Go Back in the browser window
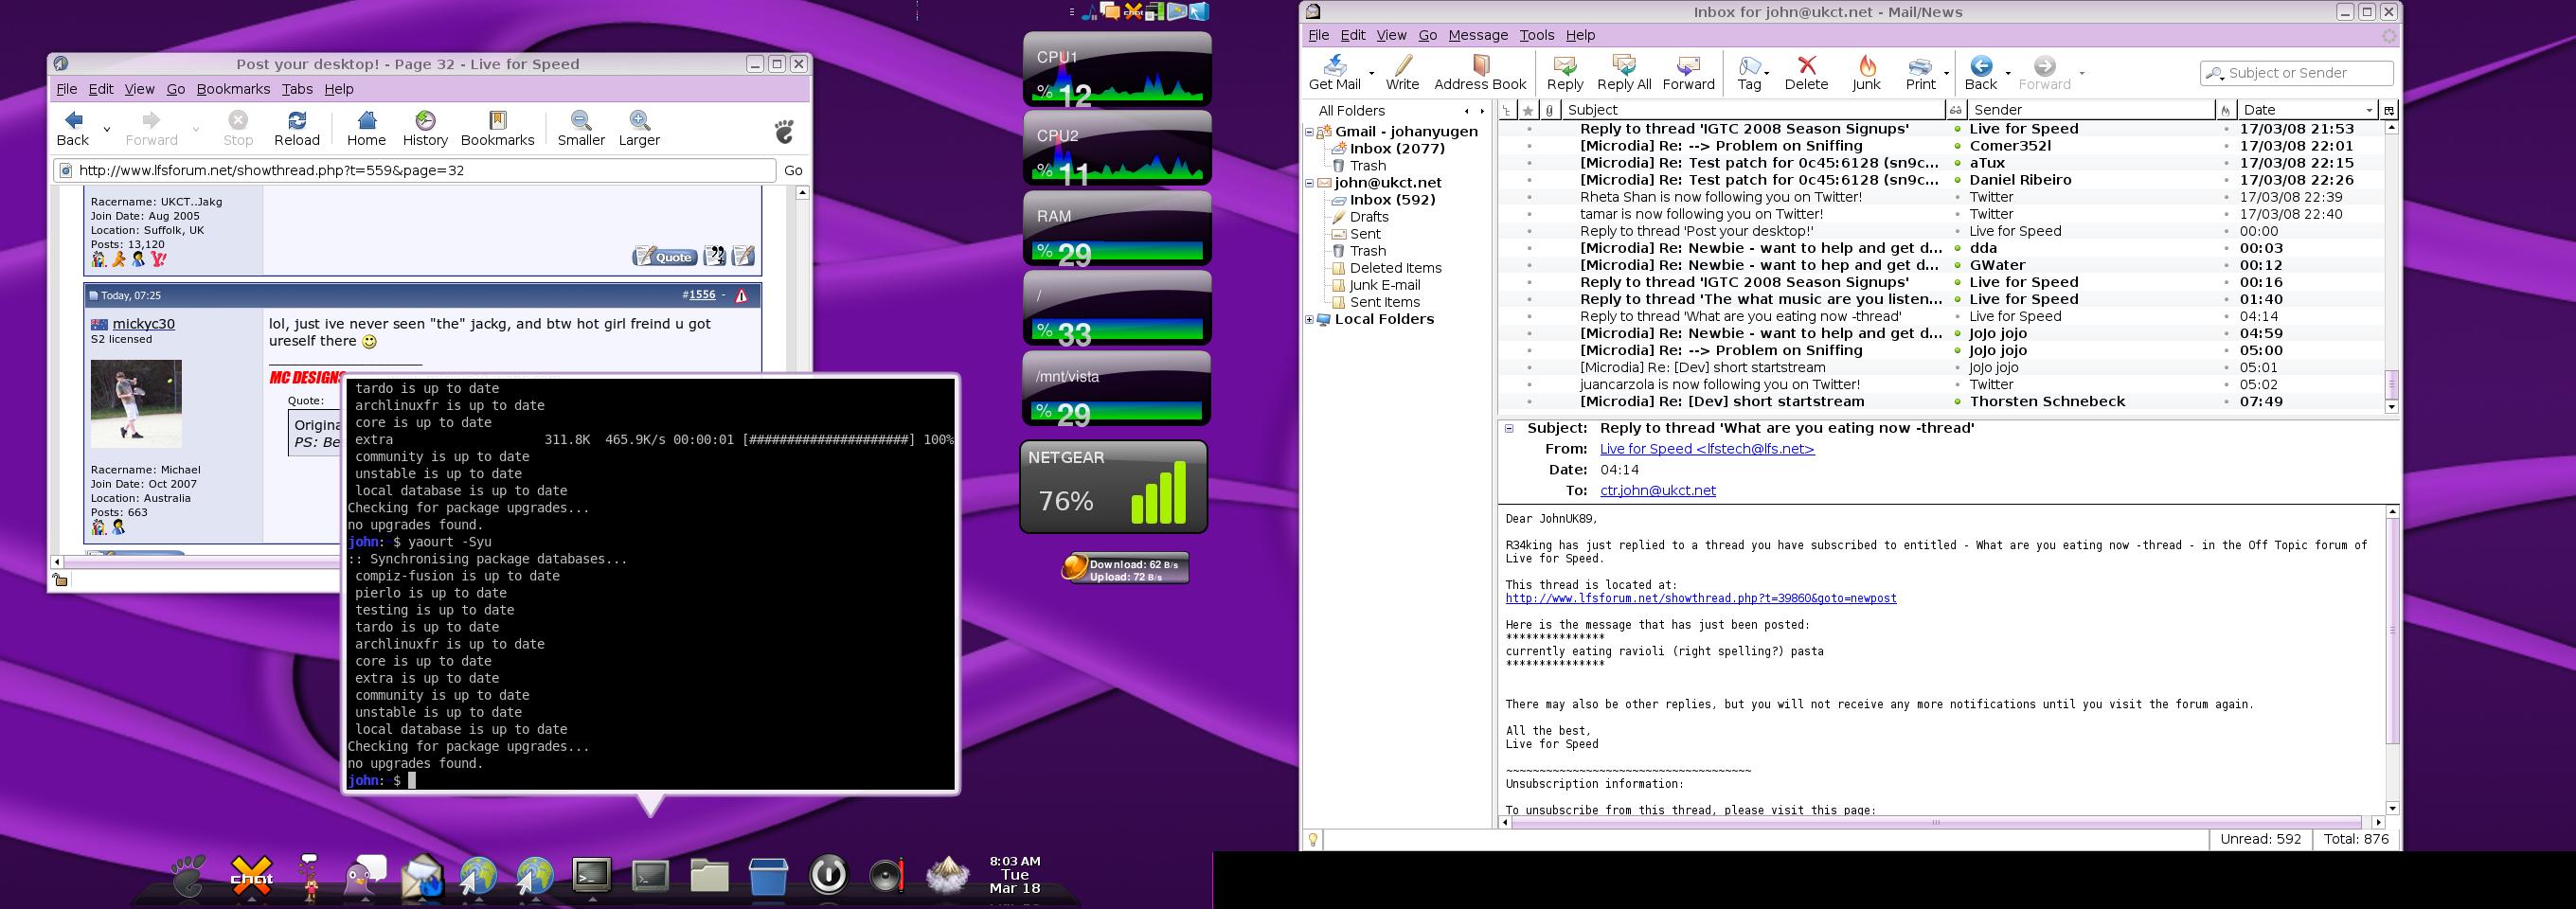Image resolution: width=2576 pixels, height=909 pixels. 72,129
